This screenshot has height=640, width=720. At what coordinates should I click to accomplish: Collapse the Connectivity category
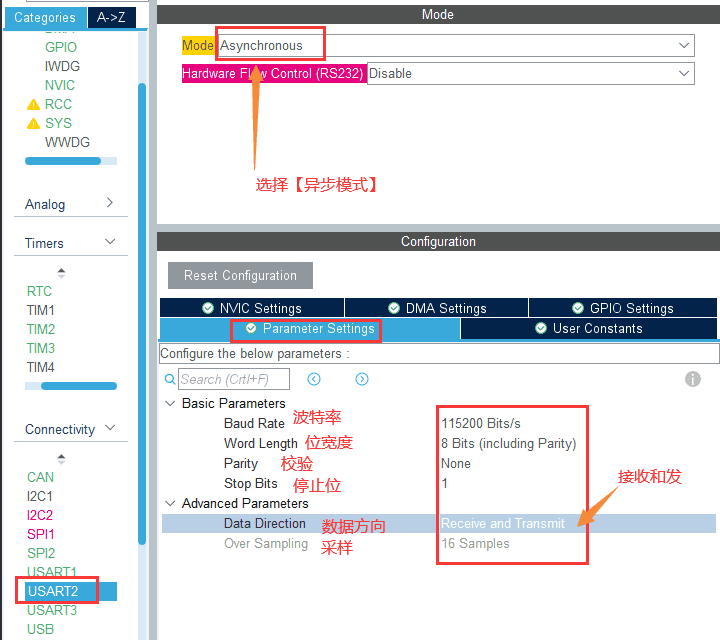pyautogui.click(x=110, y=428)
